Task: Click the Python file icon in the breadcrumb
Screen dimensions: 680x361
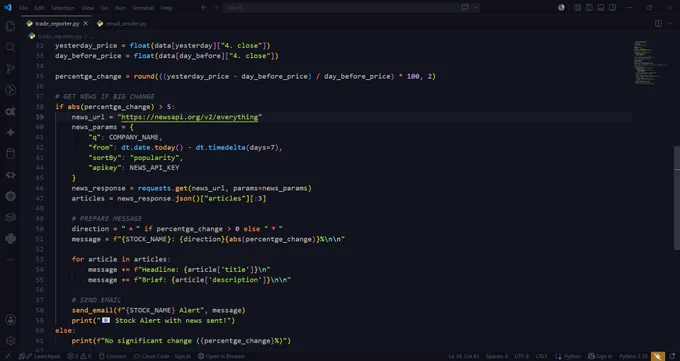Action: (x=32, y=36)
